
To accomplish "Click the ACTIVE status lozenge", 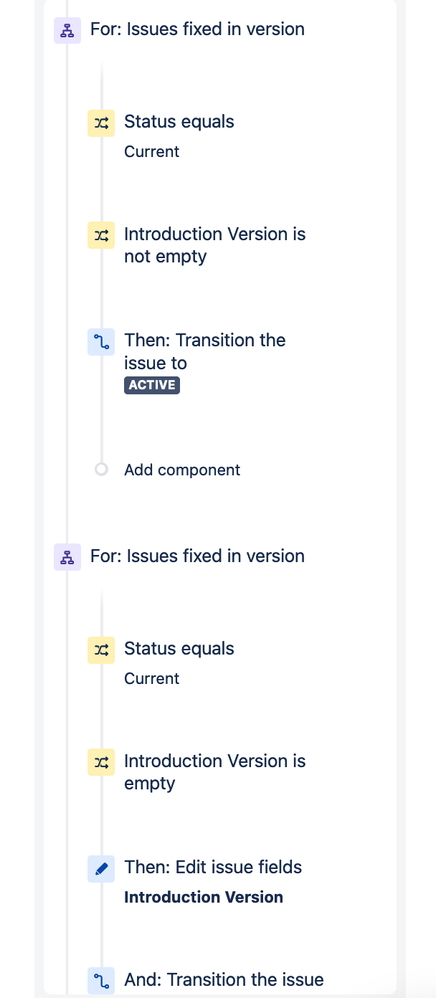I will point(152,385).
